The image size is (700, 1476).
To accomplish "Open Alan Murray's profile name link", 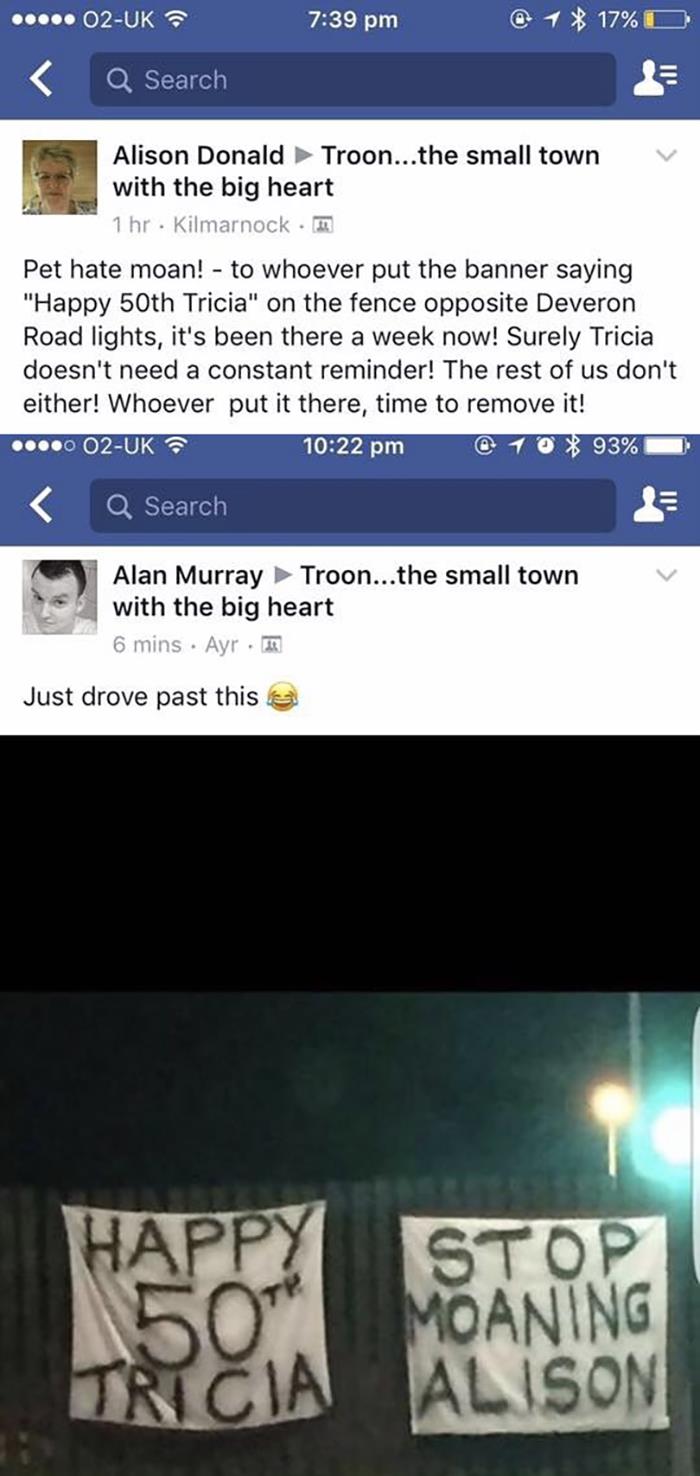I will tap(187, 575).
